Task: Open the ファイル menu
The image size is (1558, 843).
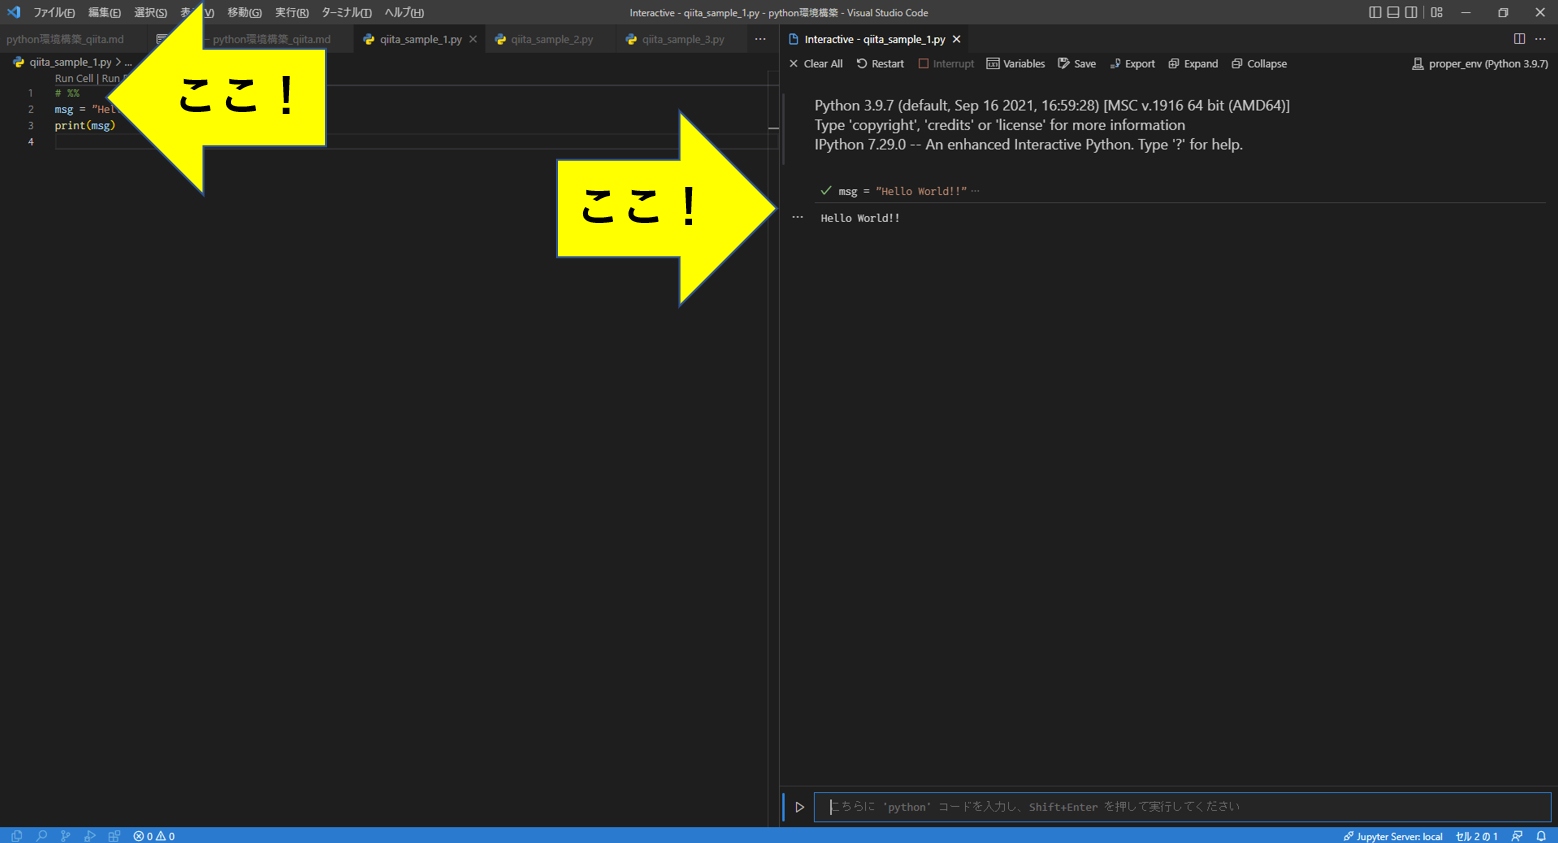Action: 52,12
